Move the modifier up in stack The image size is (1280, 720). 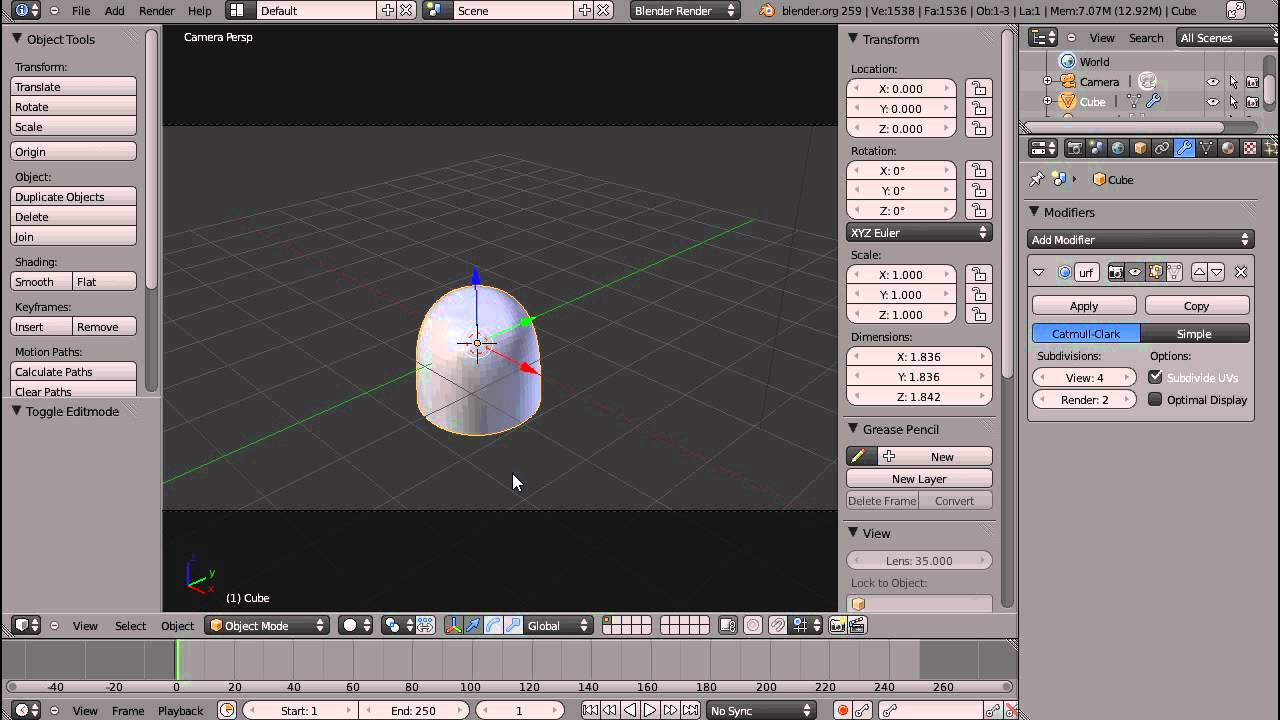point(1199,272)
